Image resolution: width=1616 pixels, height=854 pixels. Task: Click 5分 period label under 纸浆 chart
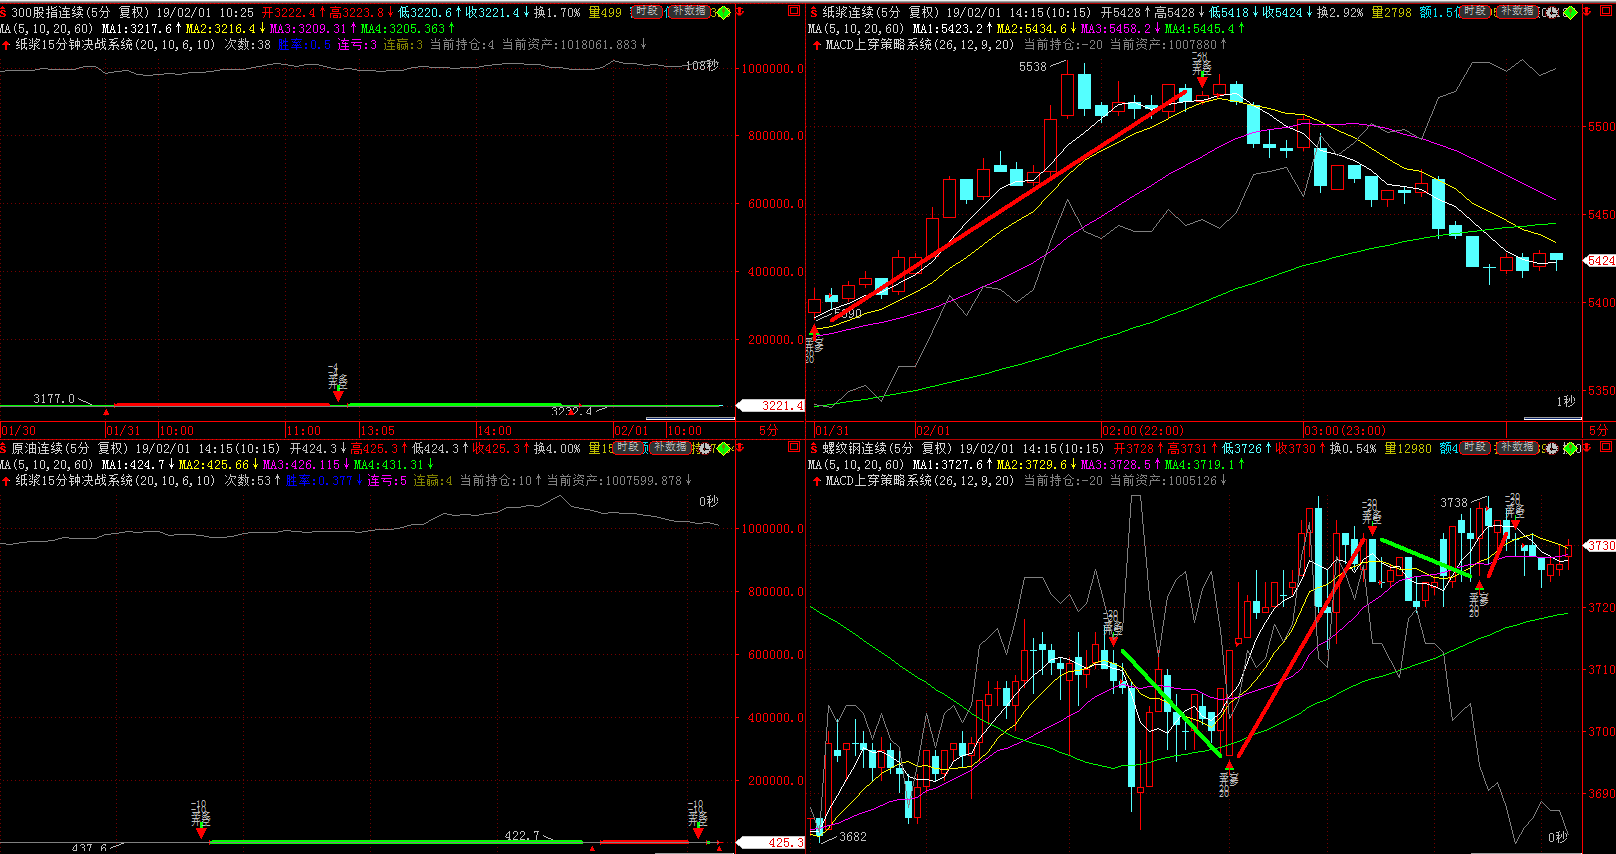(1599, 430)
